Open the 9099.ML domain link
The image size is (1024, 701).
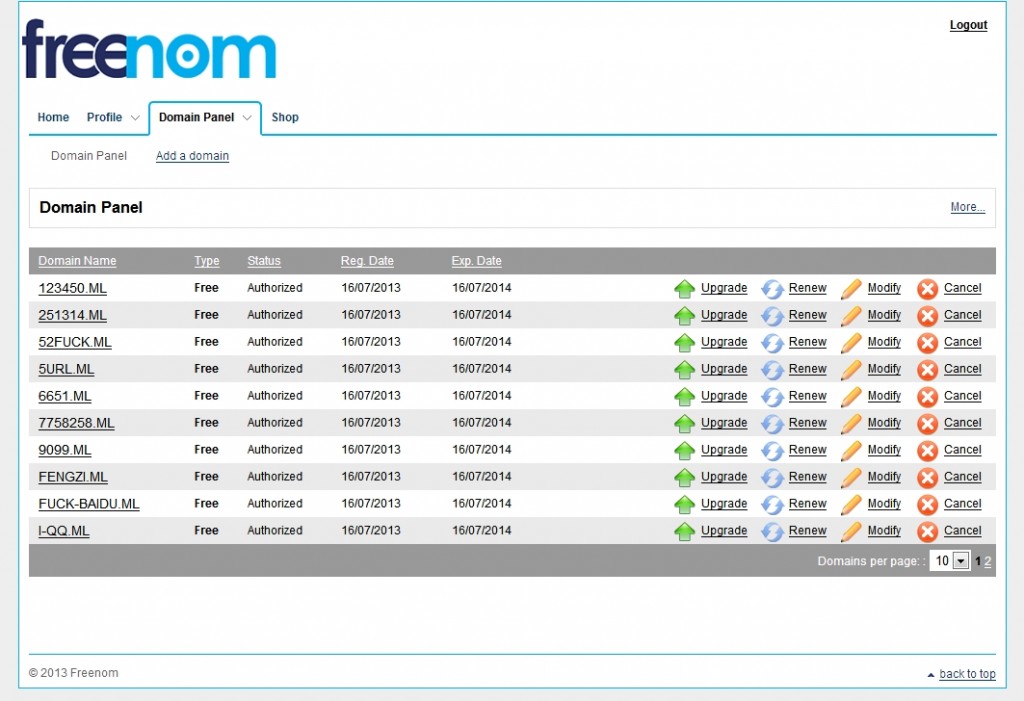(65, 450)
